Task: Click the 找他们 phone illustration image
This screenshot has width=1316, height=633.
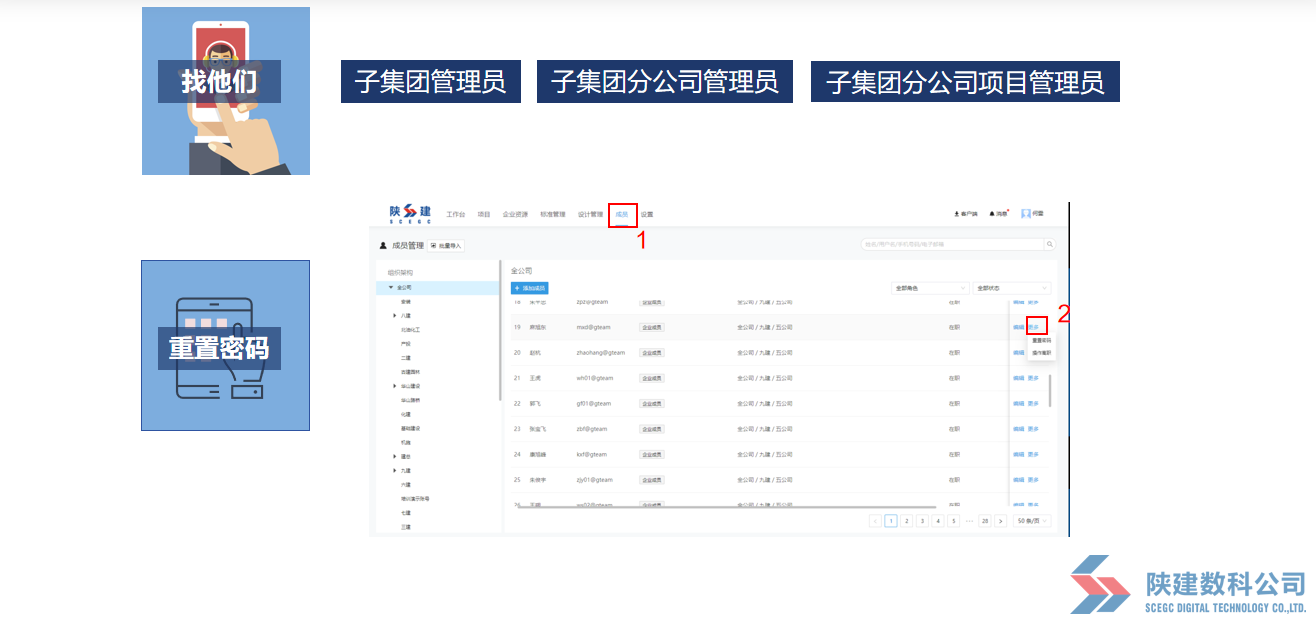Action: click(225, 91)
